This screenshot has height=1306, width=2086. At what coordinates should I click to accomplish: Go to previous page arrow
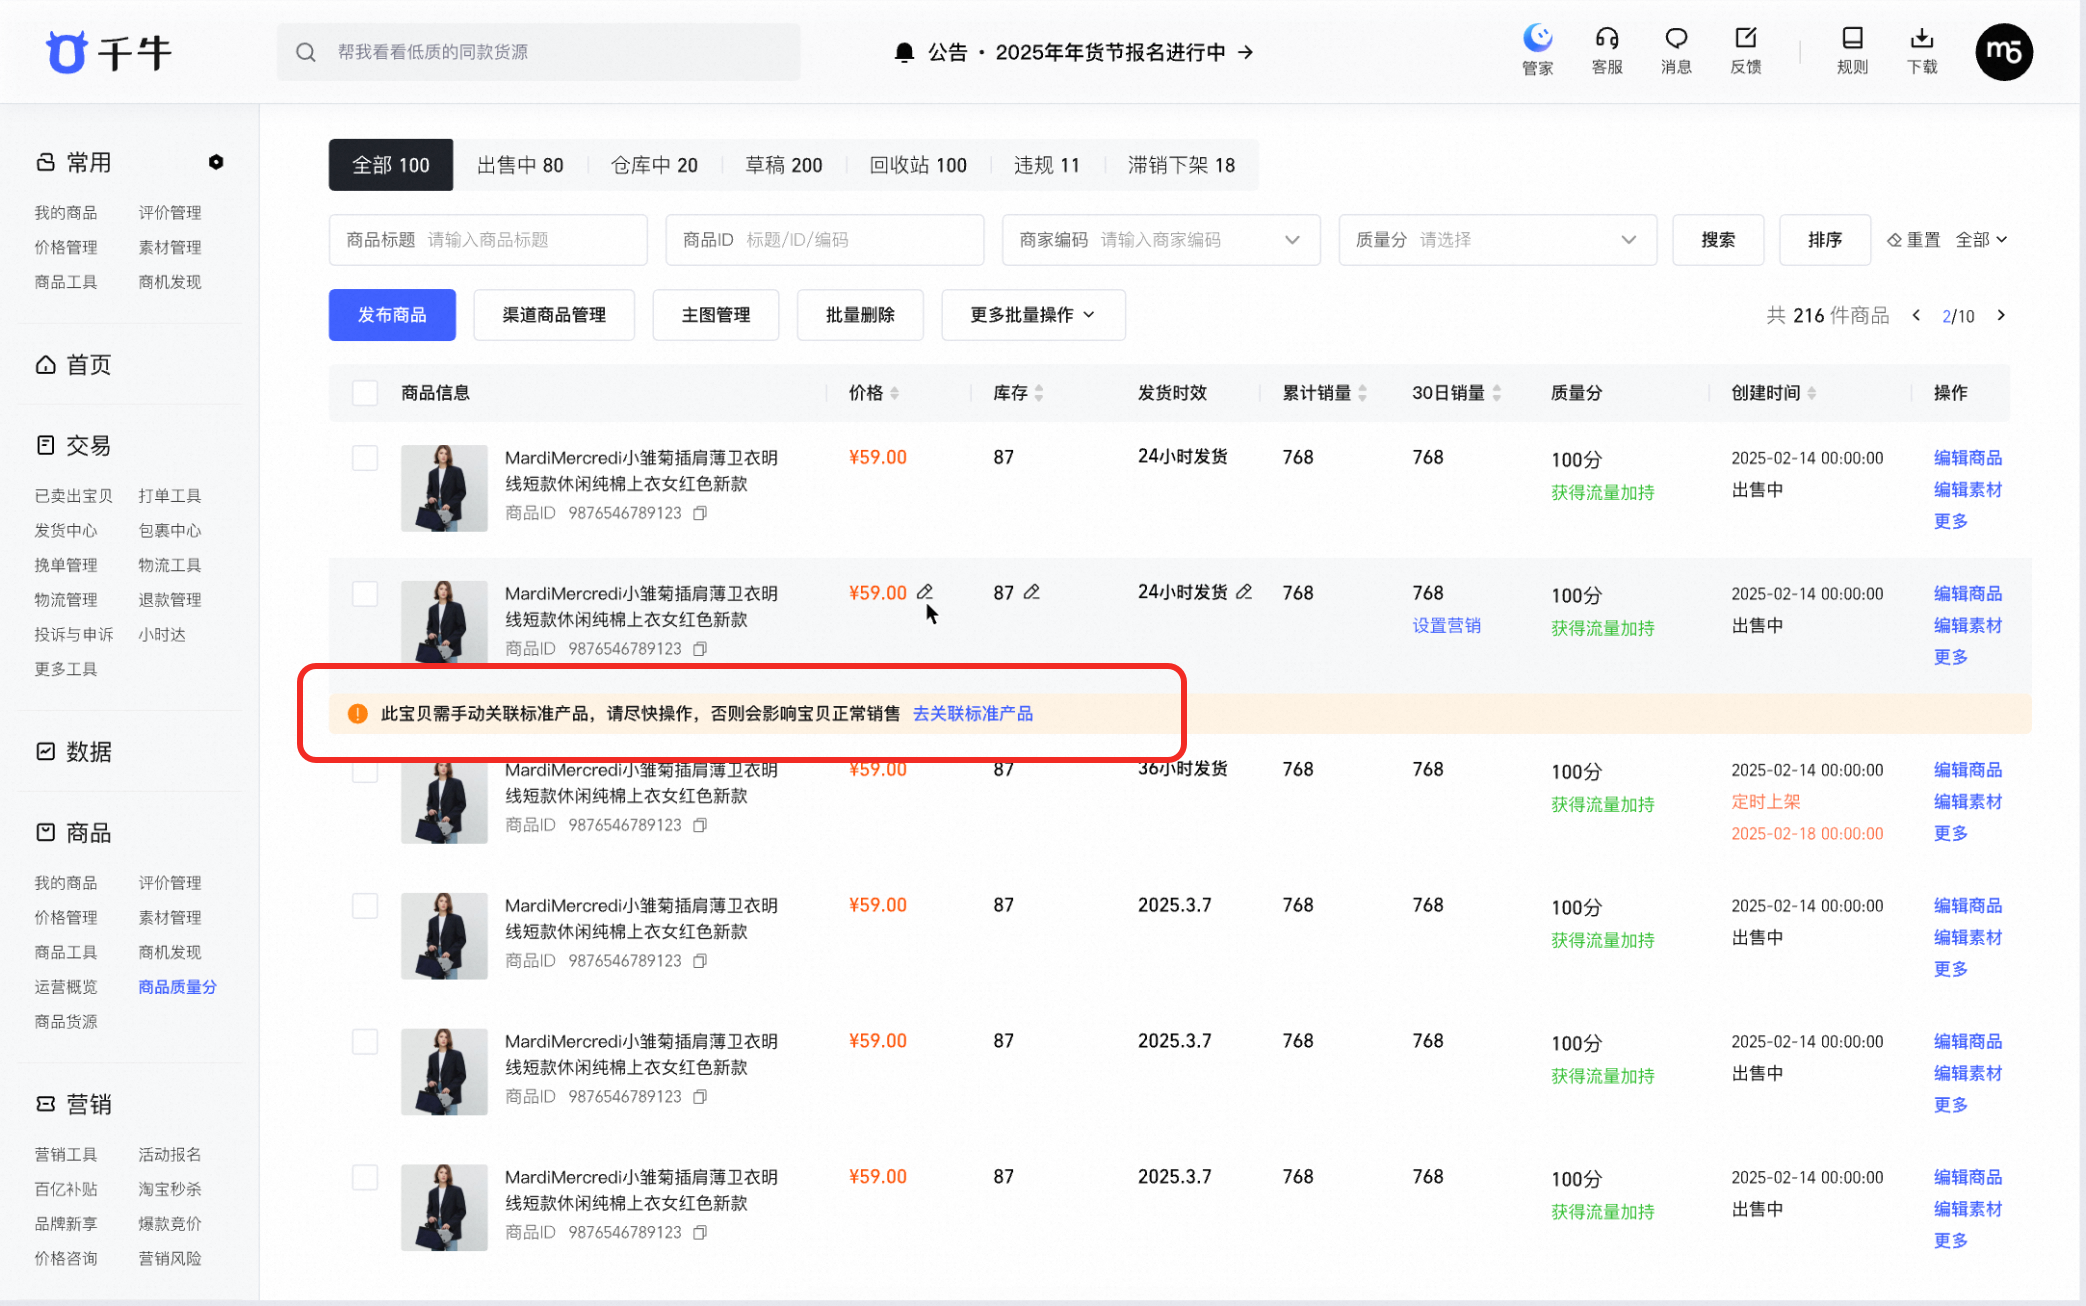coord(1916,315)
